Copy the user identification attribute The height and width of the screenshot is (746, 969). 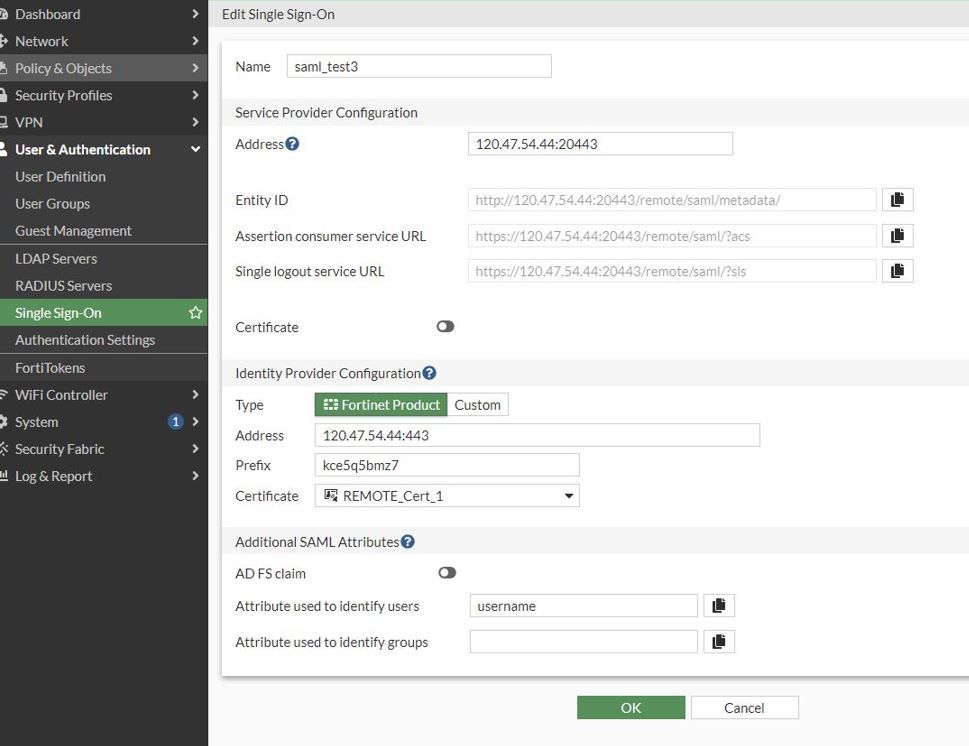[x=718, y=606]
